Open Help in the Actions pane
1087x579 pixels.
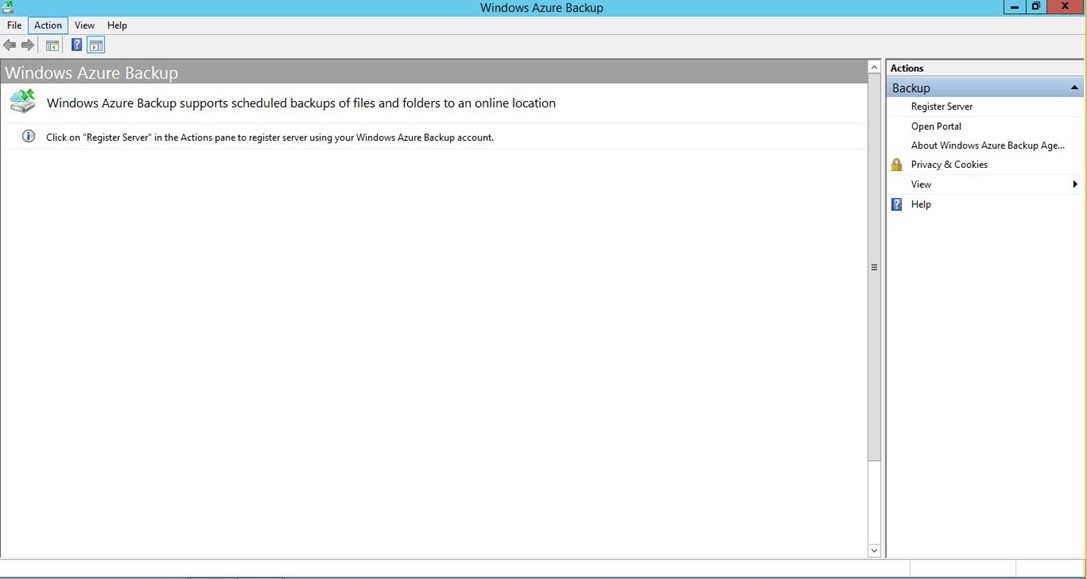coord(921,204)
